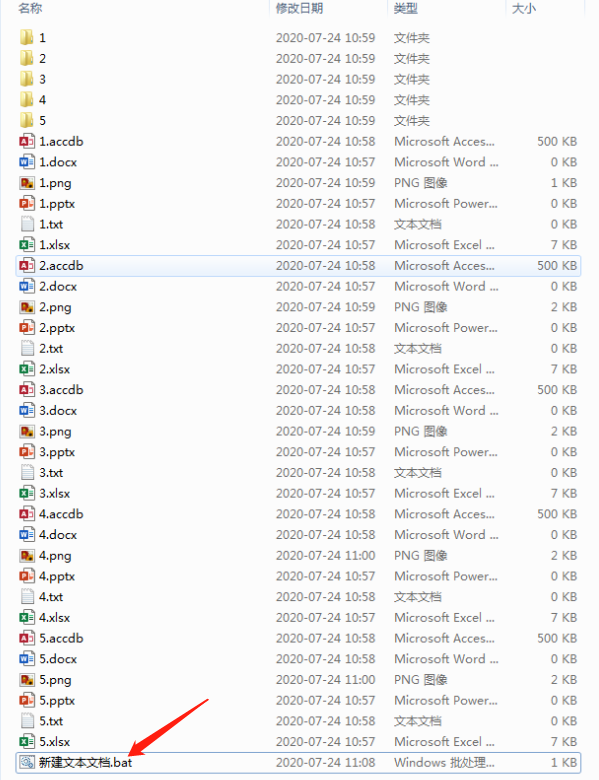The width and height of the screenshot is (599, 780).
Task: Click the date of 新建文本文档.bat row
Action: pos(325,763)
